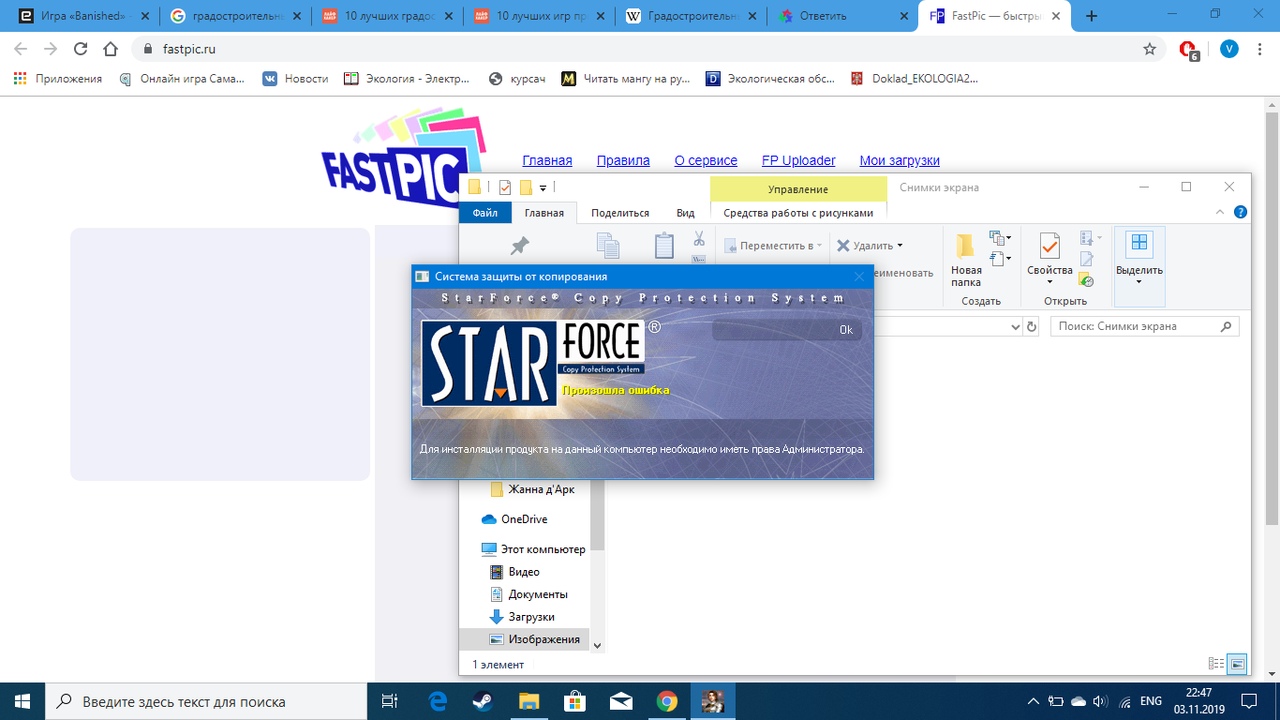Open the Правила link on FastPic
The height and width of the screenshot is (720, 1280).
pyautogui.click(x=623, y=161)
